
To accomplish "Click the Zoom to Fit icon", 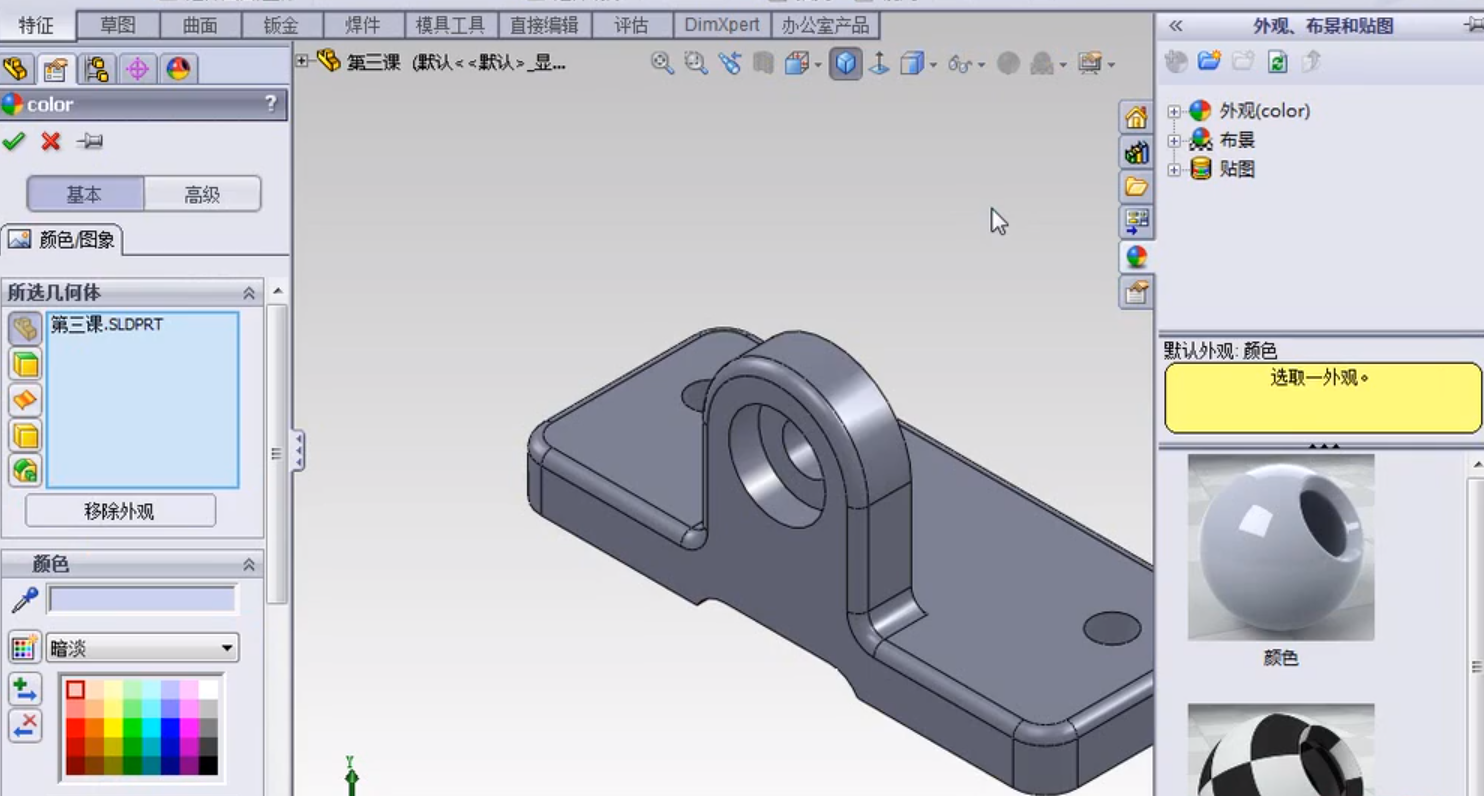I will click(x=662, y=63).
